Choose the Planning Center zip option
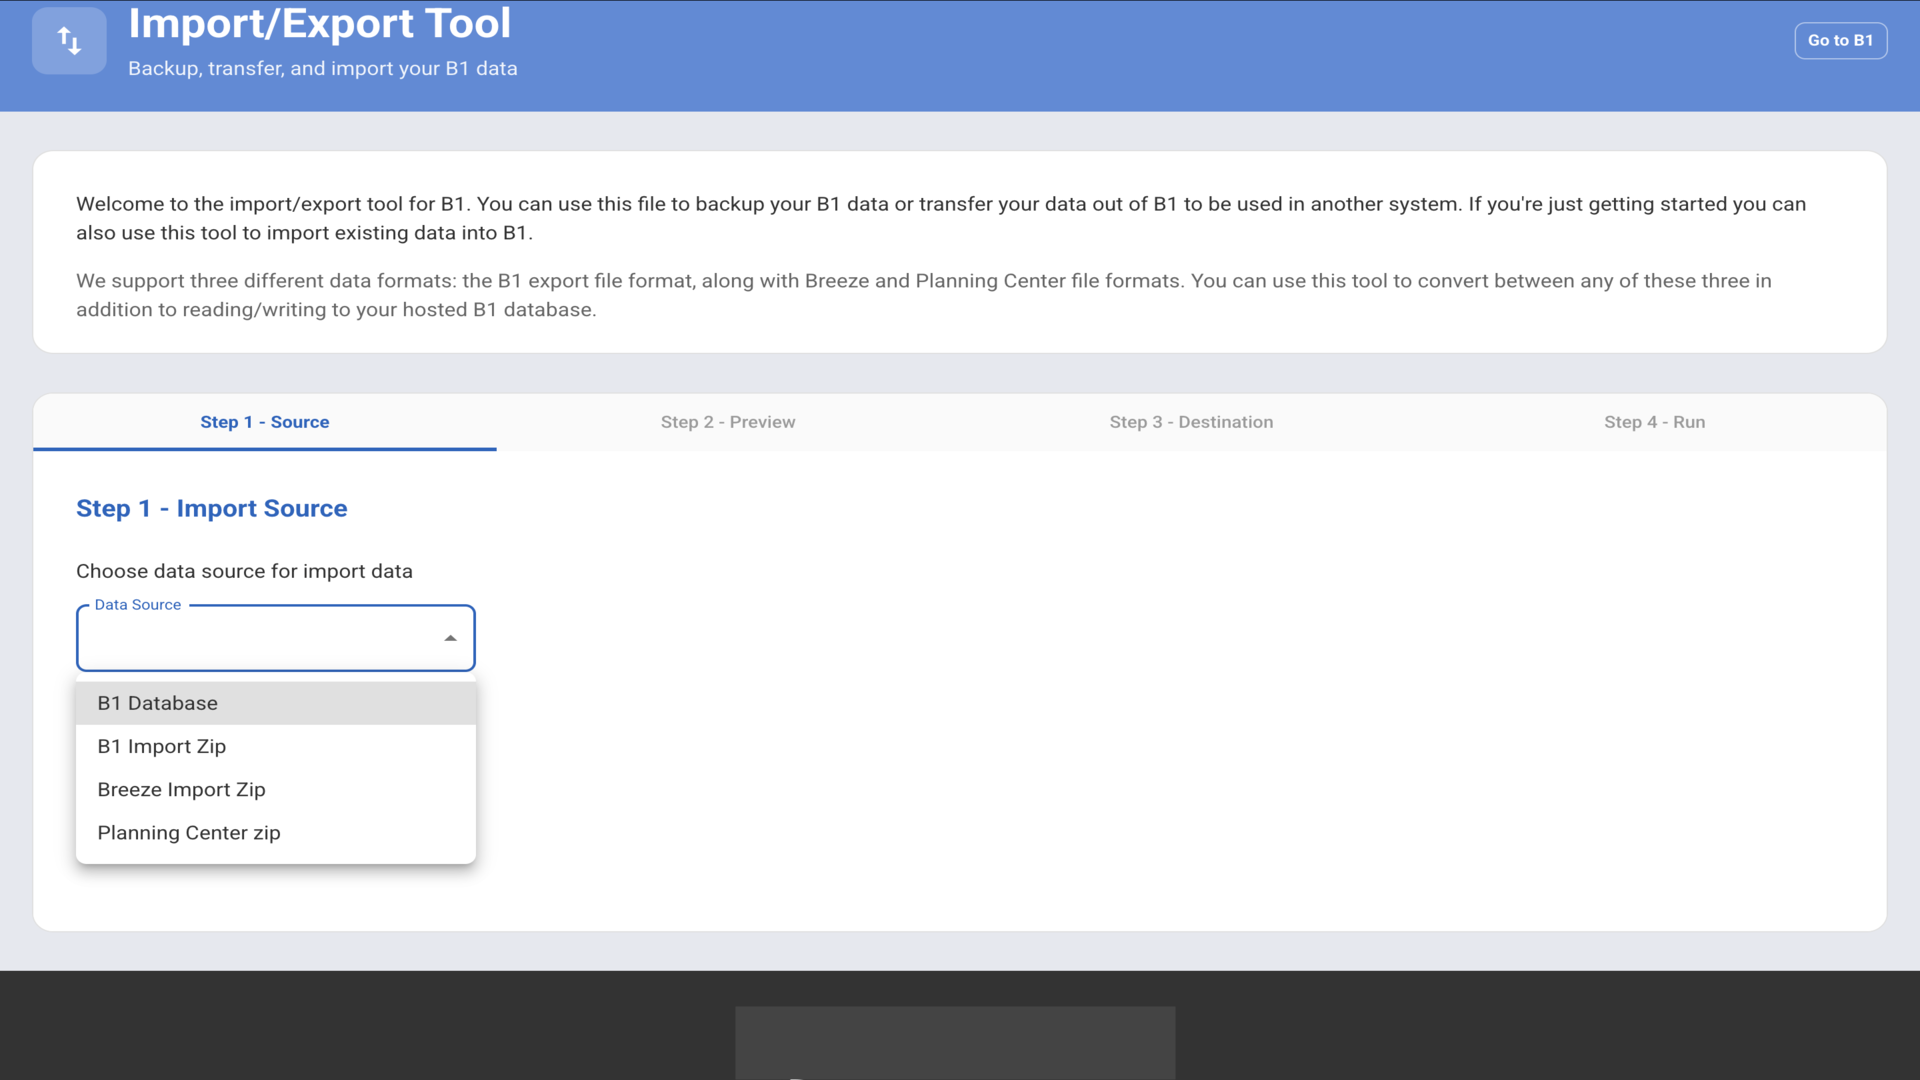 coord(188,833)
